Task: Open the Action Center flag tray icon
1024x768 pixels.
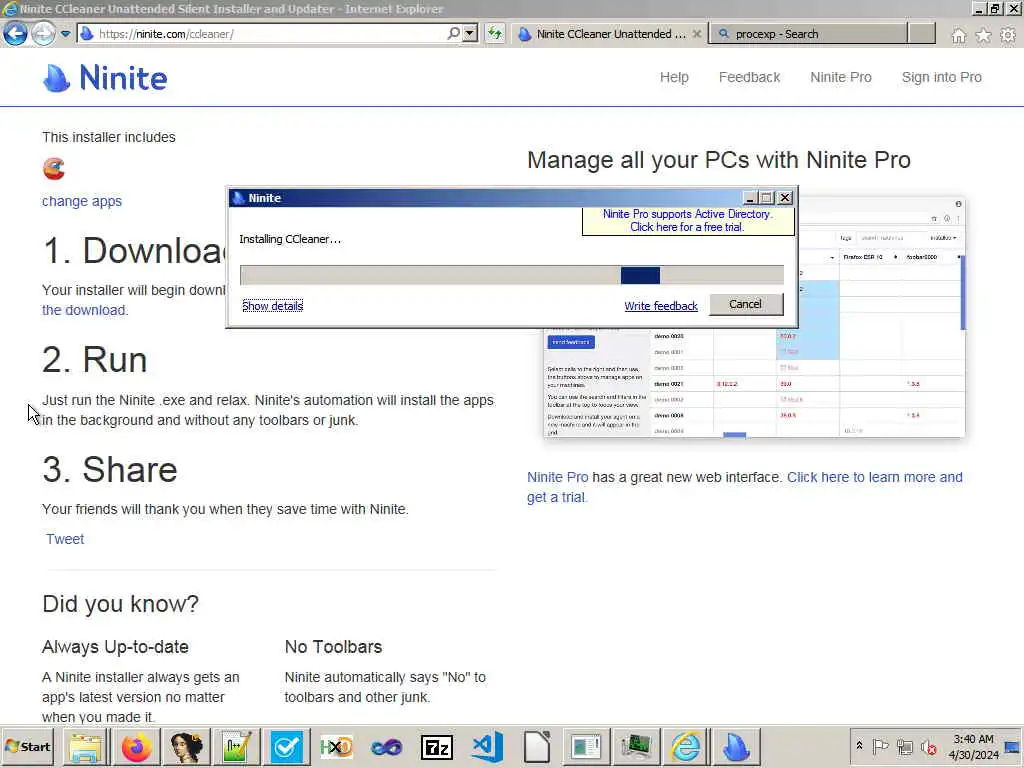Action: click(880, 746)
